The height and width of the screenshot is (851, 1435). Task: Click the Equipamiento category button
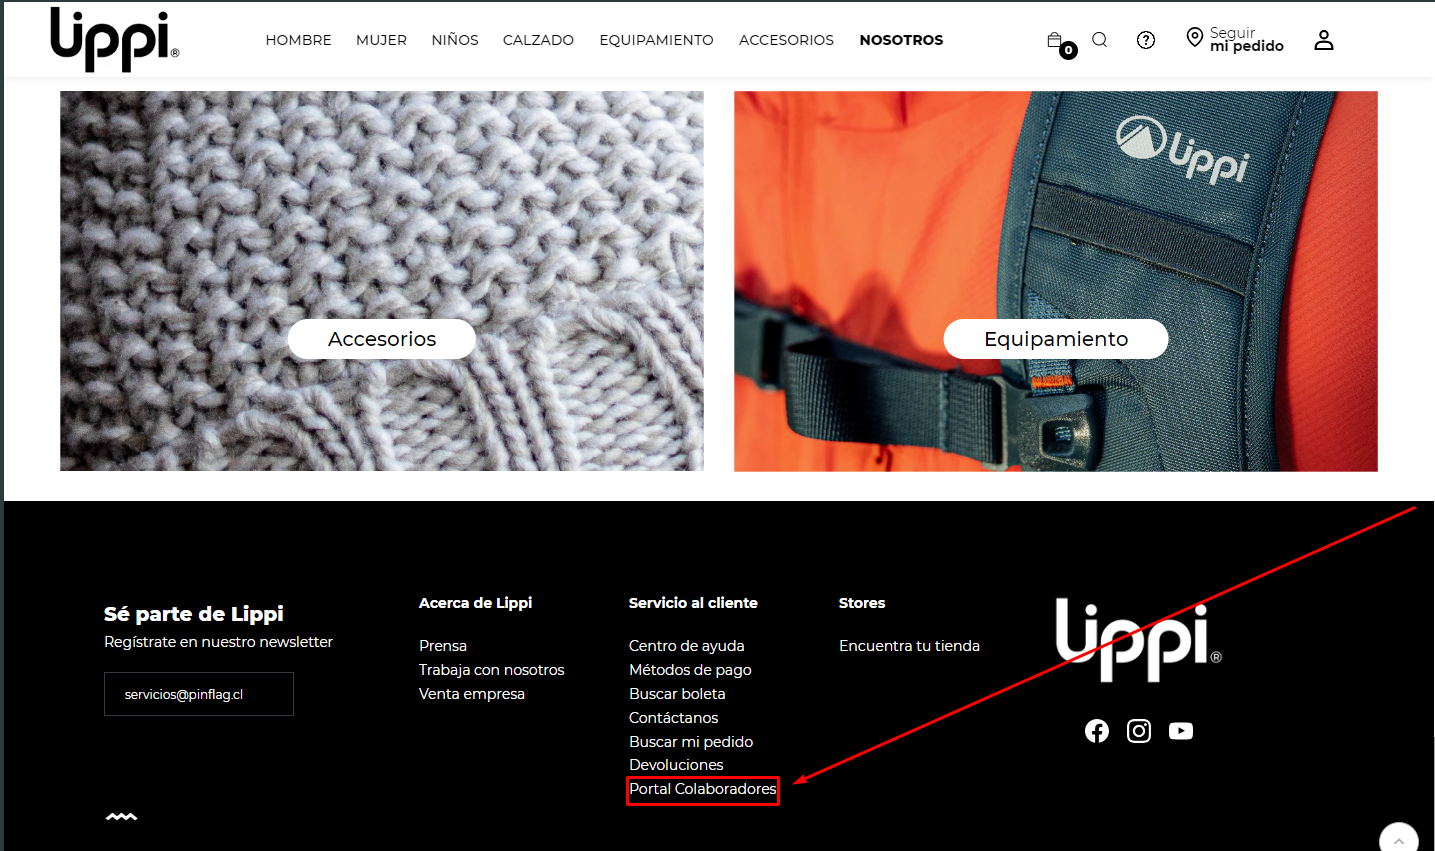(1055, 339)
